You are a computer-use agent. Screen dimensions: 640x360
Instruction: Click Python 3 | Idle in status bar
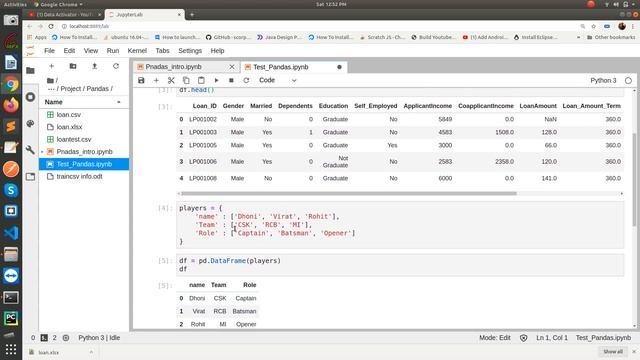(x=99, y=338)
